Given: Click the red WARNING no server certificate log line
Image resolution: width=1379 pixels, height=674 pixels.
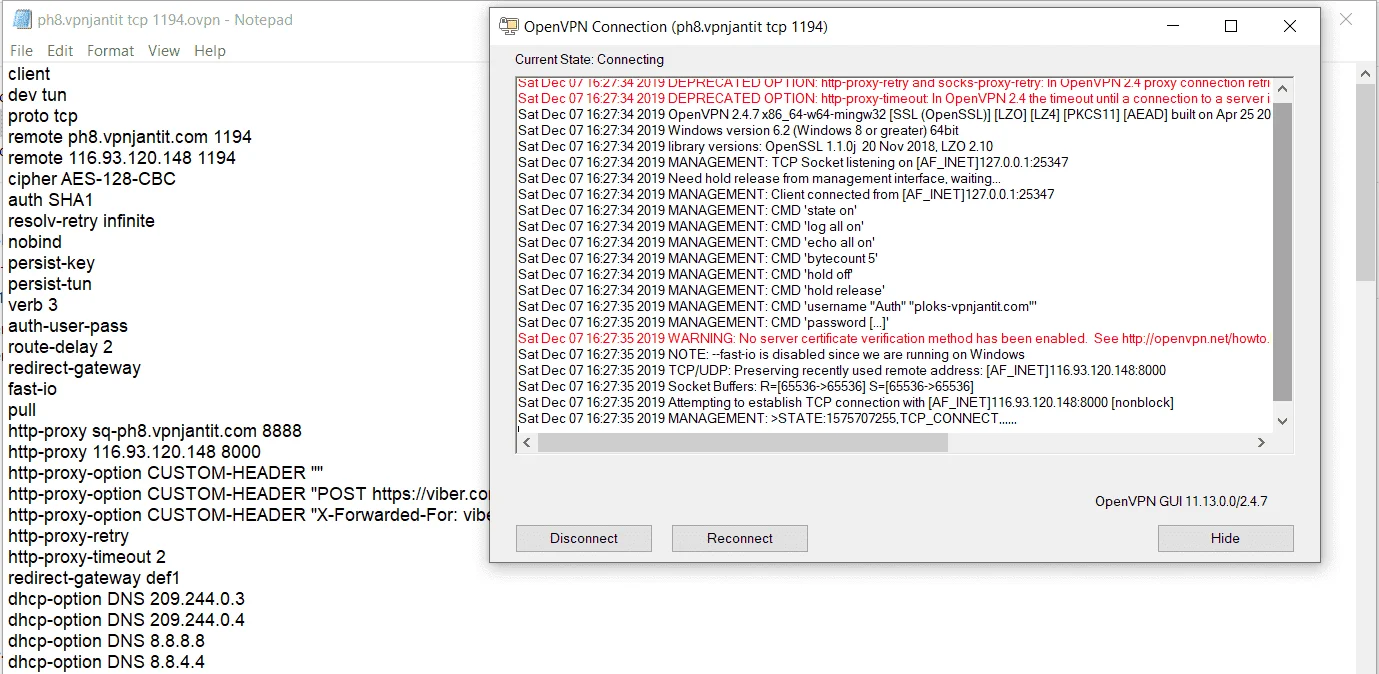Looking at the screenshot, I should (894, 339).
